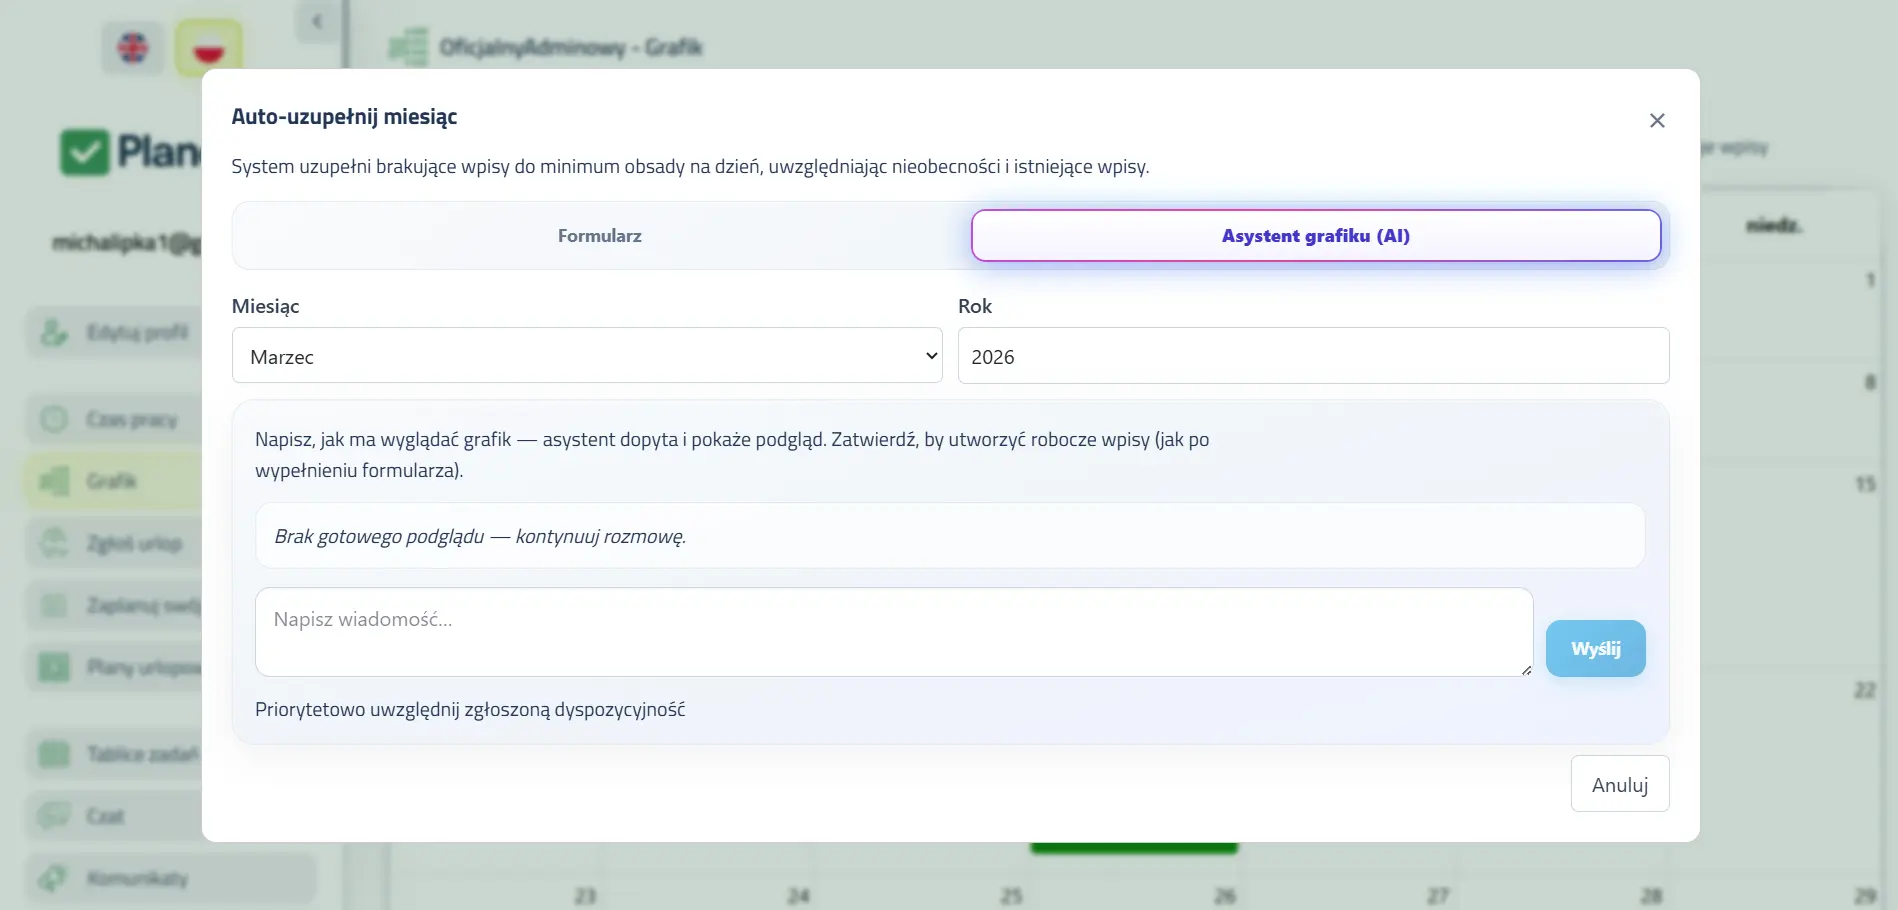
Task: Select the Asystent grafiku (AI) tab
Action: coord(1315,236)
